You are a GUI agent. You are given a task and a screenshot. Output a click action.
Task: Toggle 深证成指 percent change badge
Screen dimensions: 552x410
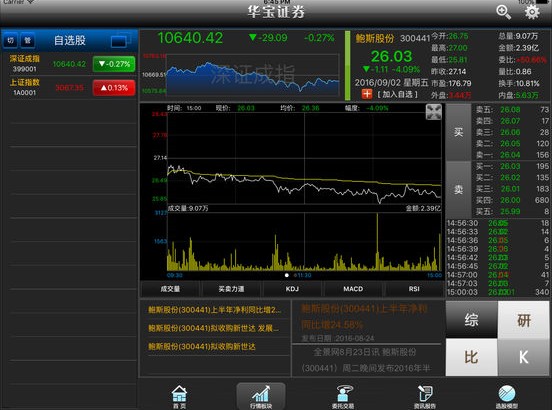[114, 64]
